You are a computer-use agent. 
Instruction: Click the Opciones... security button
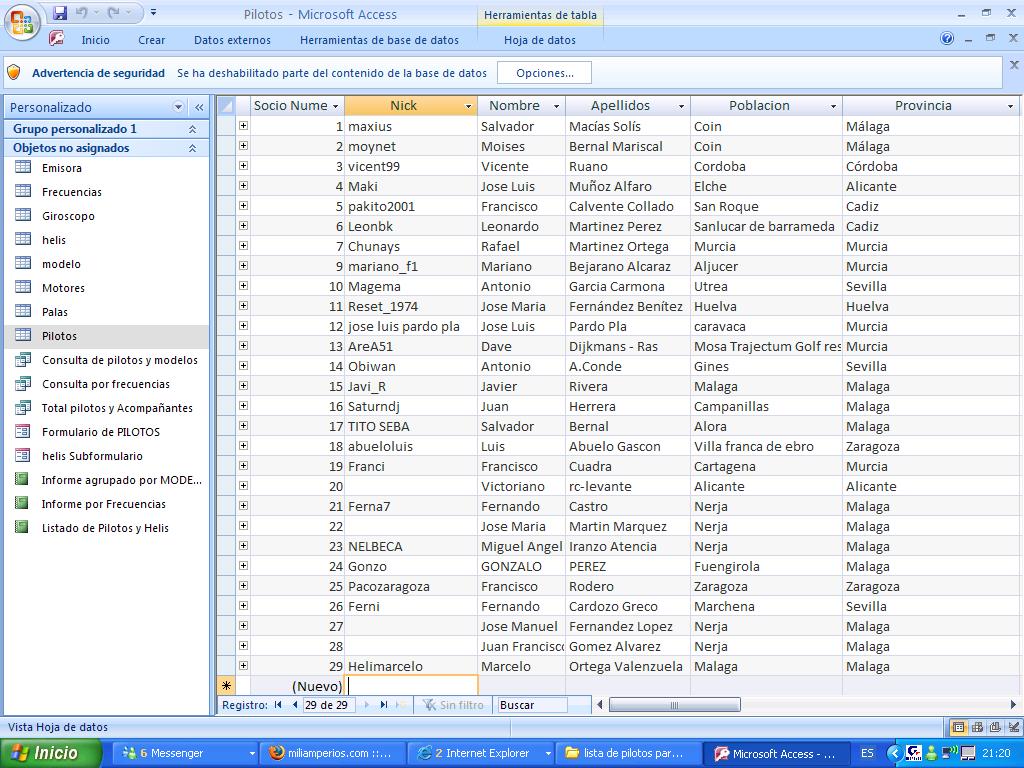tap(545, 73)
